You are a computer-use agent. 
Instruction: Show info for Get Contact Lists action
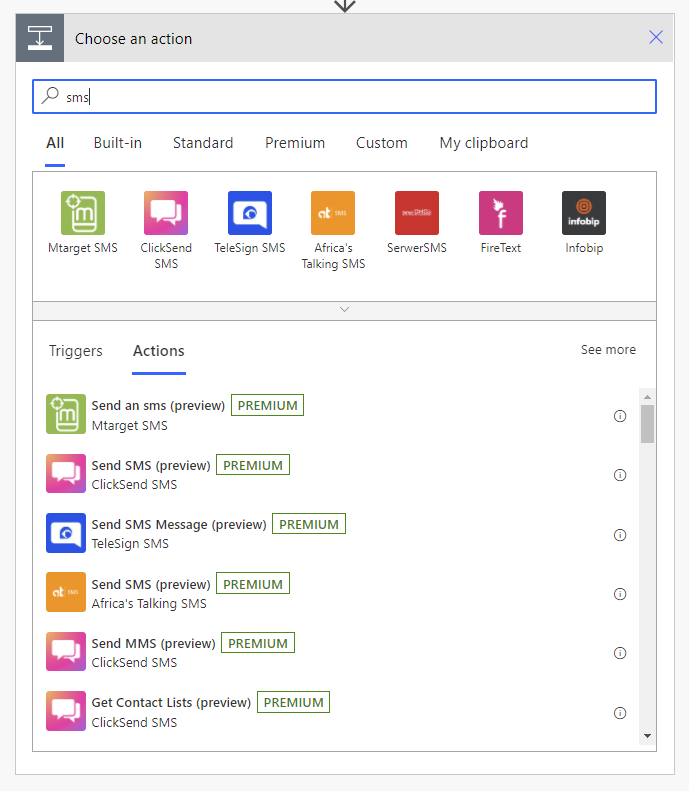(620, 713)
